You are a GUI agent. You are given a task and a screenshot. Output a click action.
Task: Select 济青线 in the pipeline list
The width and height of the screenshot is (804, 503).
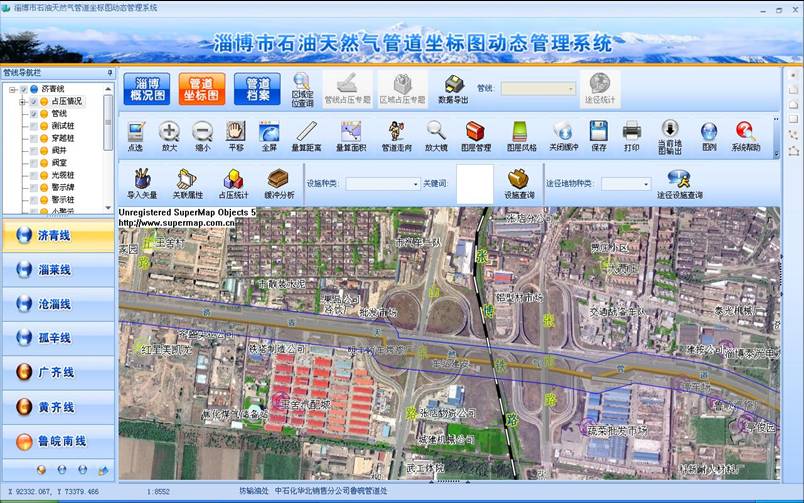pyautogui.click(x=58, y=235)
